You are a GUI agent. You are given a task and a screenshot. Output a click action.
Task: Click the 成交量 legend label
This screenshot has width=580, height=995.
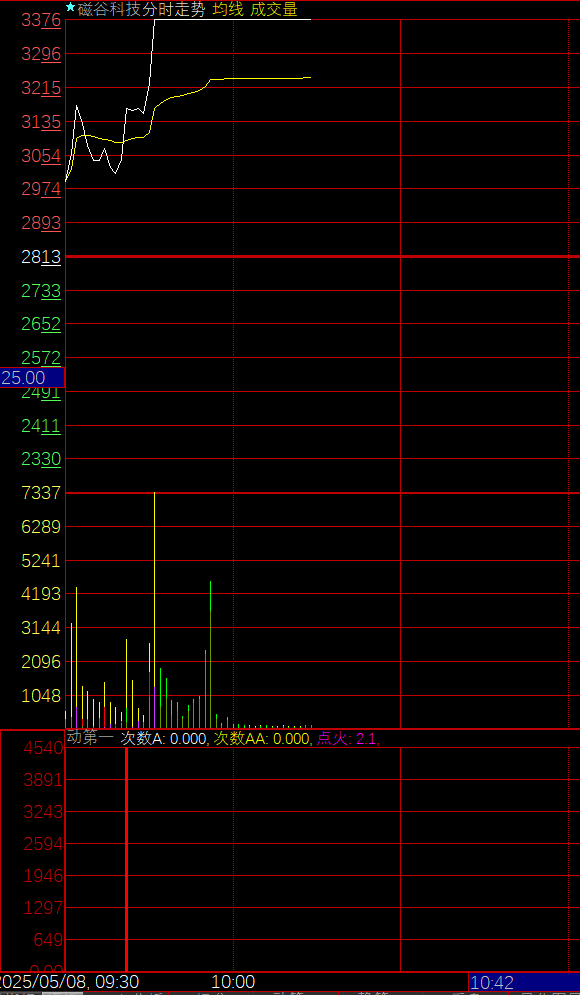click(274, 10)
